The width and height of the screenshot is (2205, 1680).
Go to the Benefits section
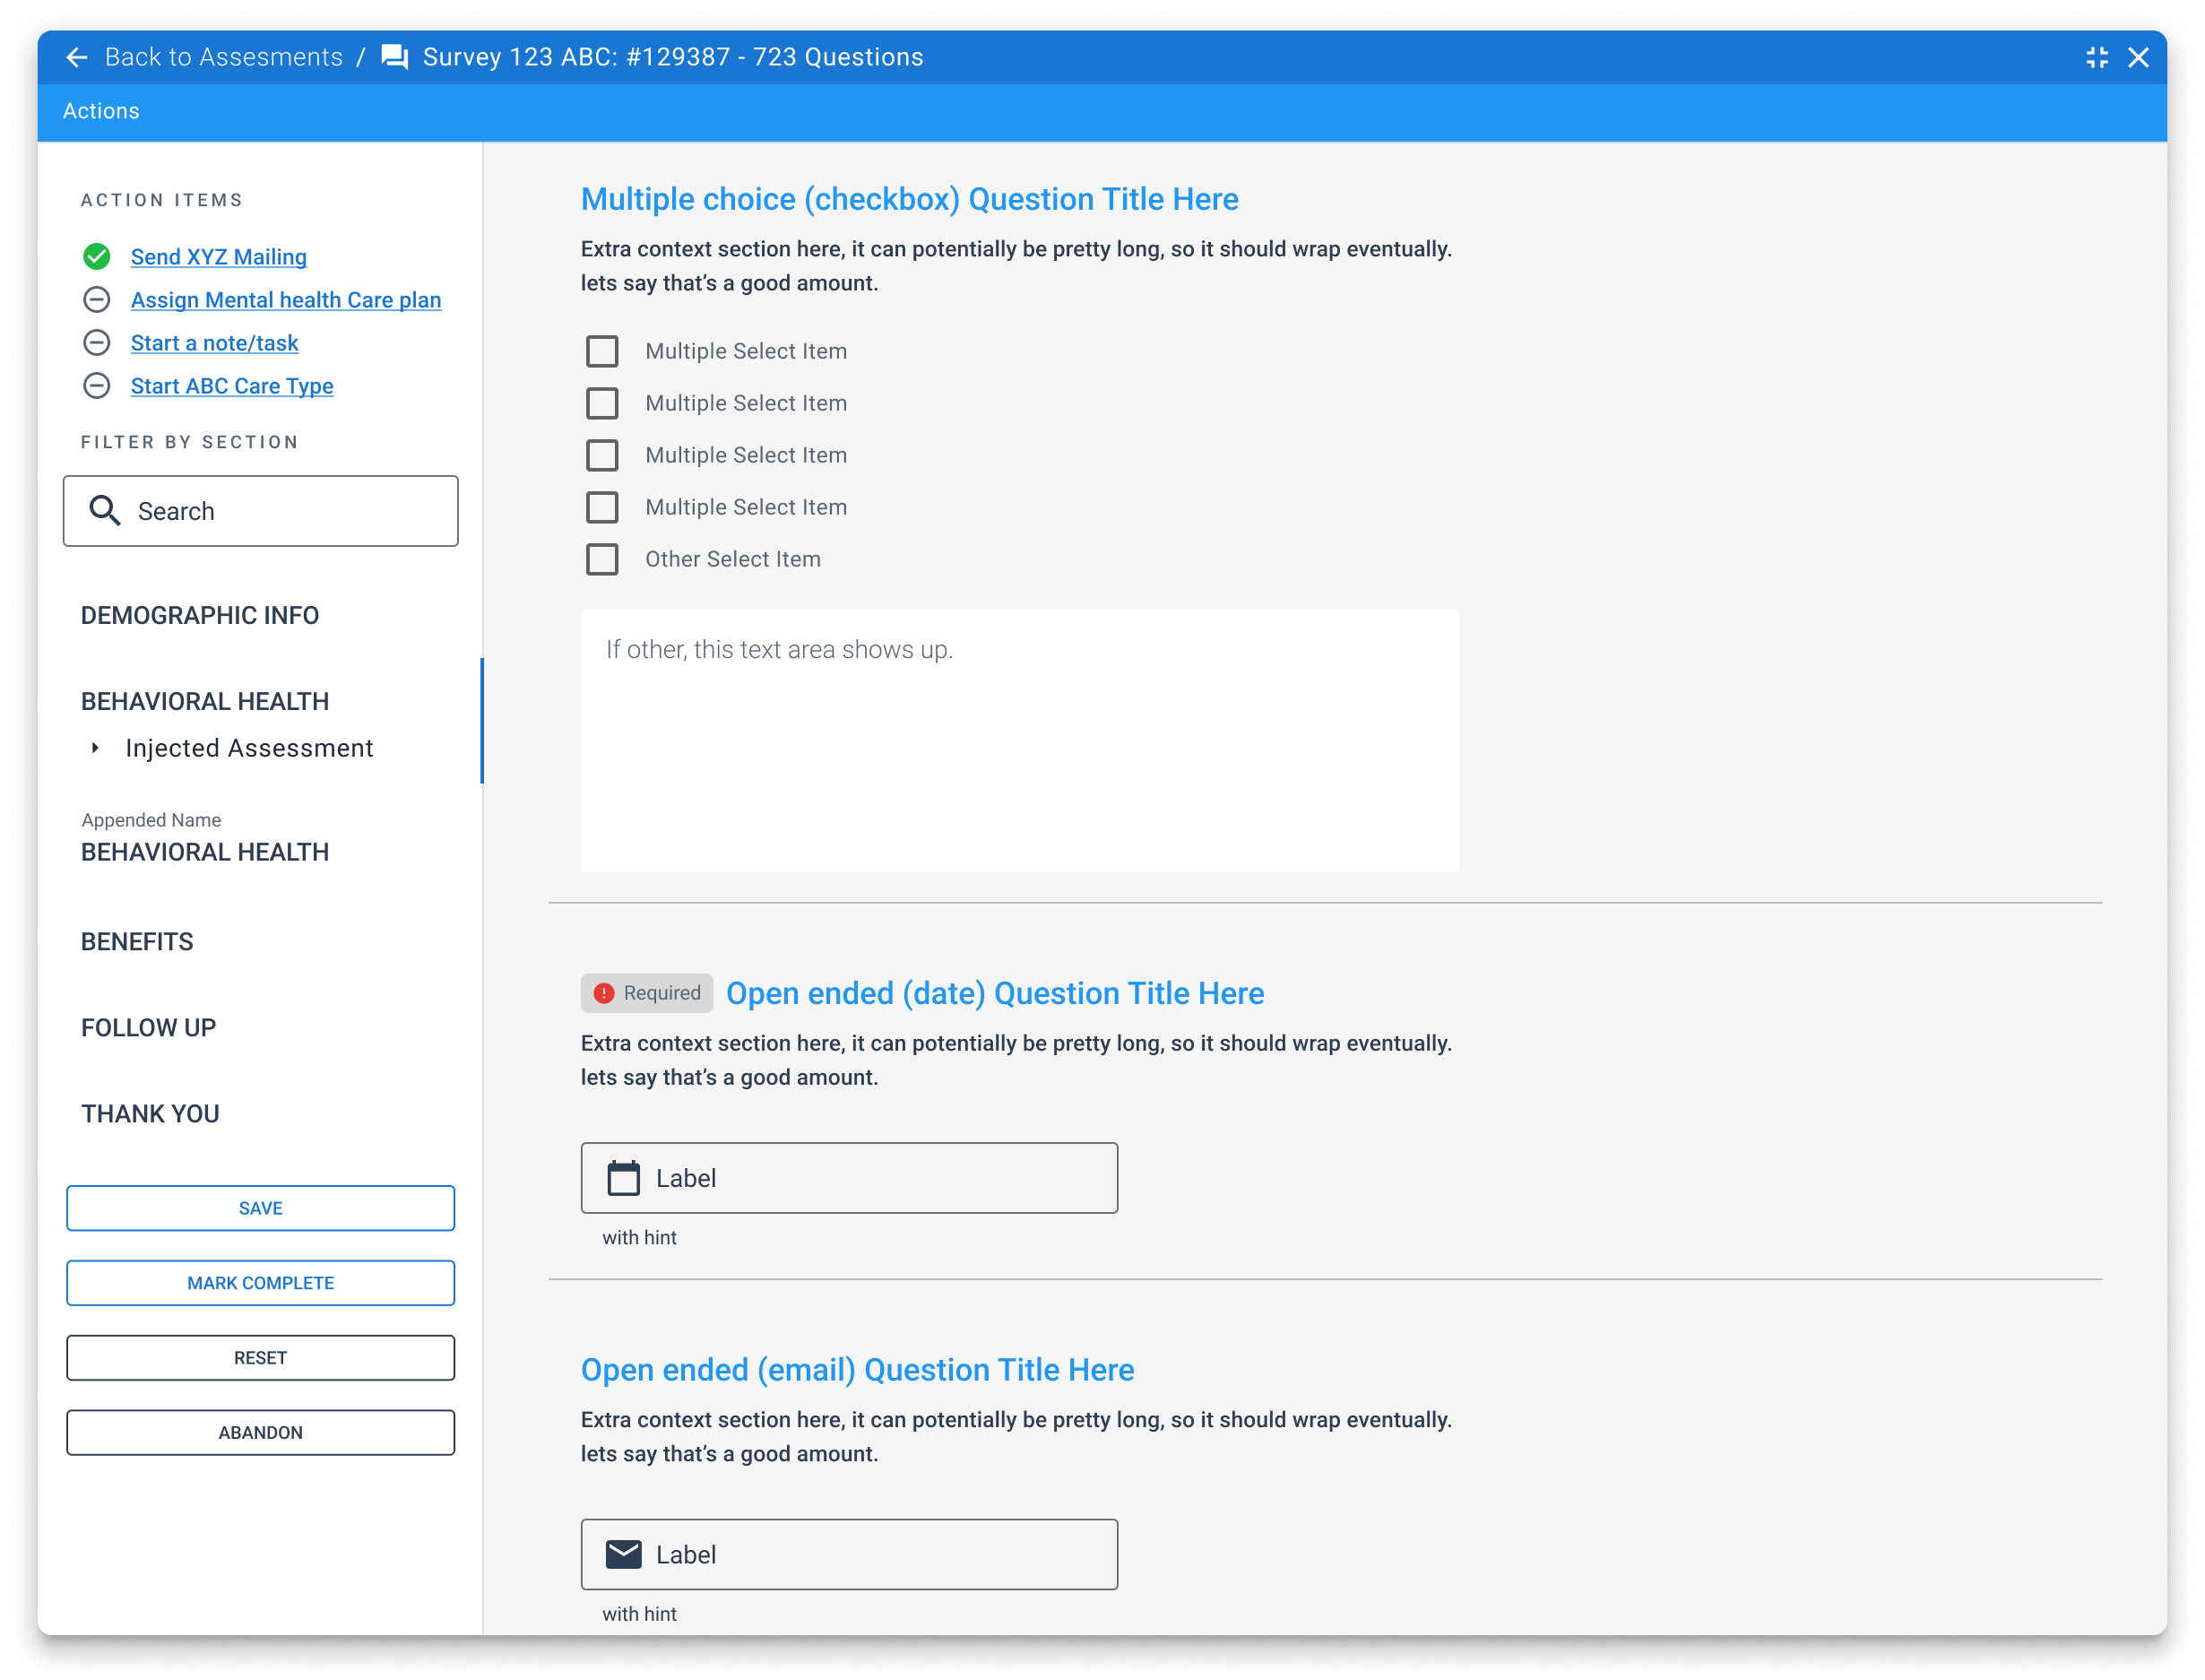137,942
